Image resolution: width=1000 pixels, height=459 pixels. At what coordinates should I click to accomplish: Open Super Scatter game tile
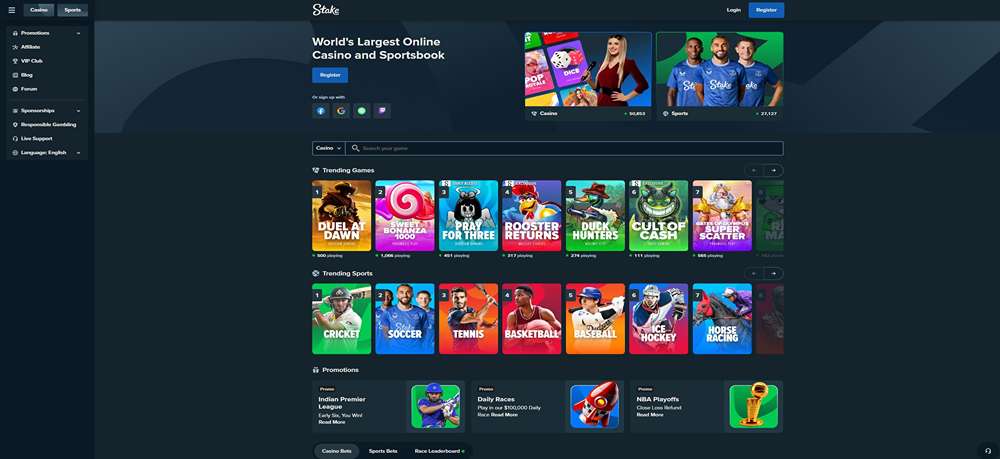pyautogui.click(x=722, y=215)
